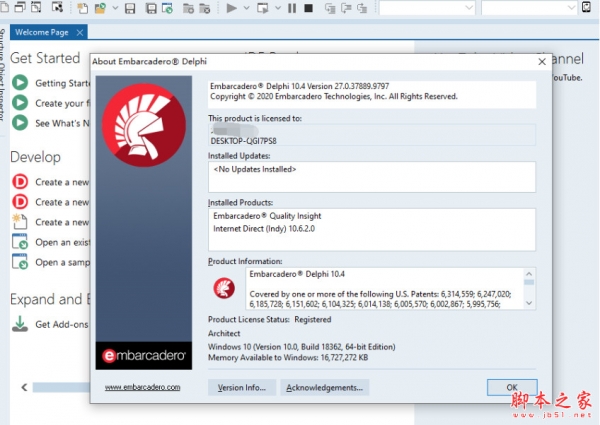Click the No Updates Installed entry
Screen dimensions: 600x425
click(255, 169)
